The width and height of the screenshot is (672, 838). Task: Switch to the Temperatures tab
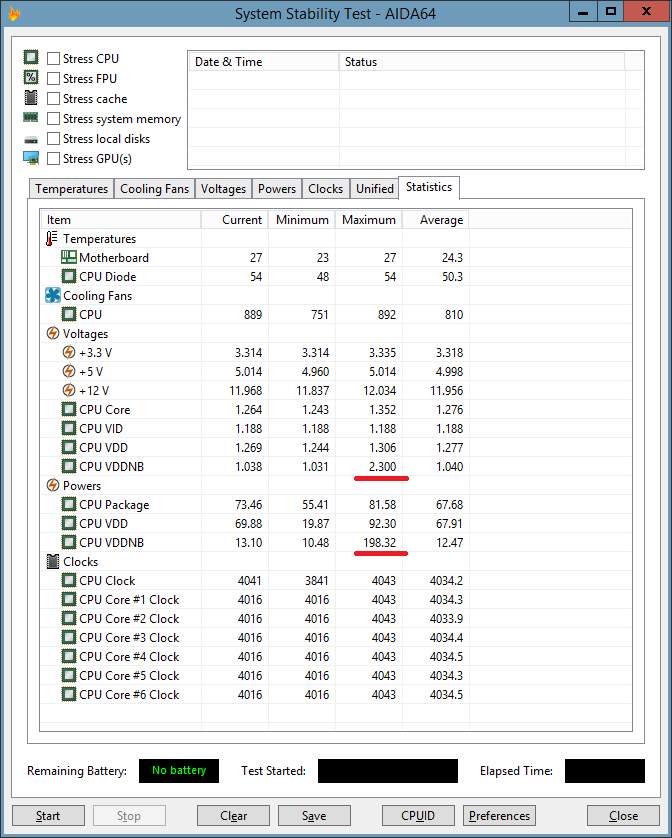point(71,189)
